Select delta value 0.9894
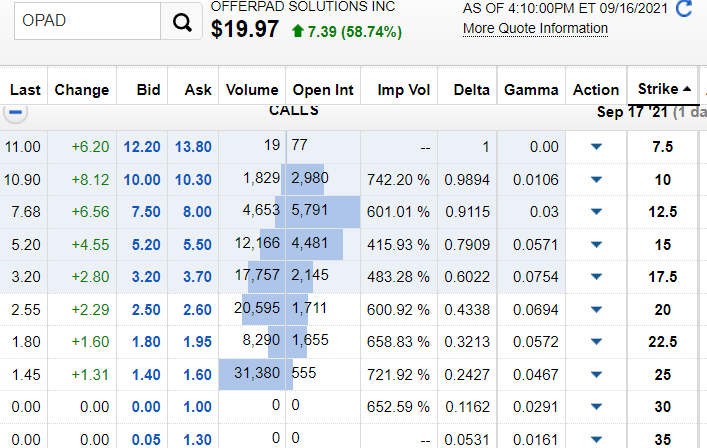707x448 pixels. [467, 180]
